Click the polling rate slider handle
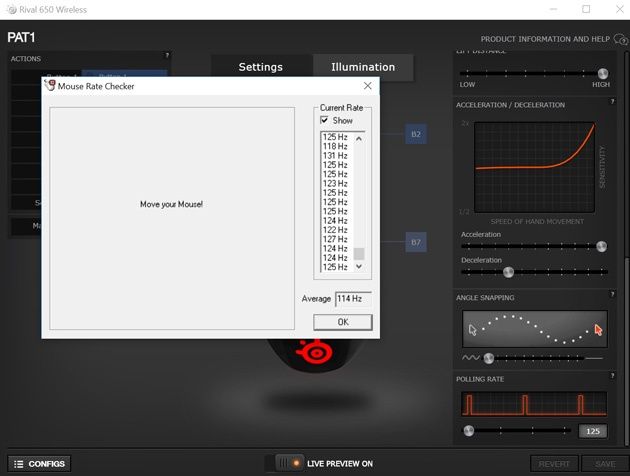630x476 pixels. tap(468, 431)
